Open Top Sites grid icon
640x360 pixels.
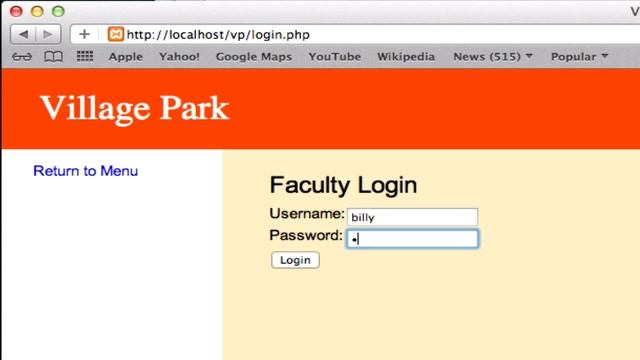tap(85, 56)
